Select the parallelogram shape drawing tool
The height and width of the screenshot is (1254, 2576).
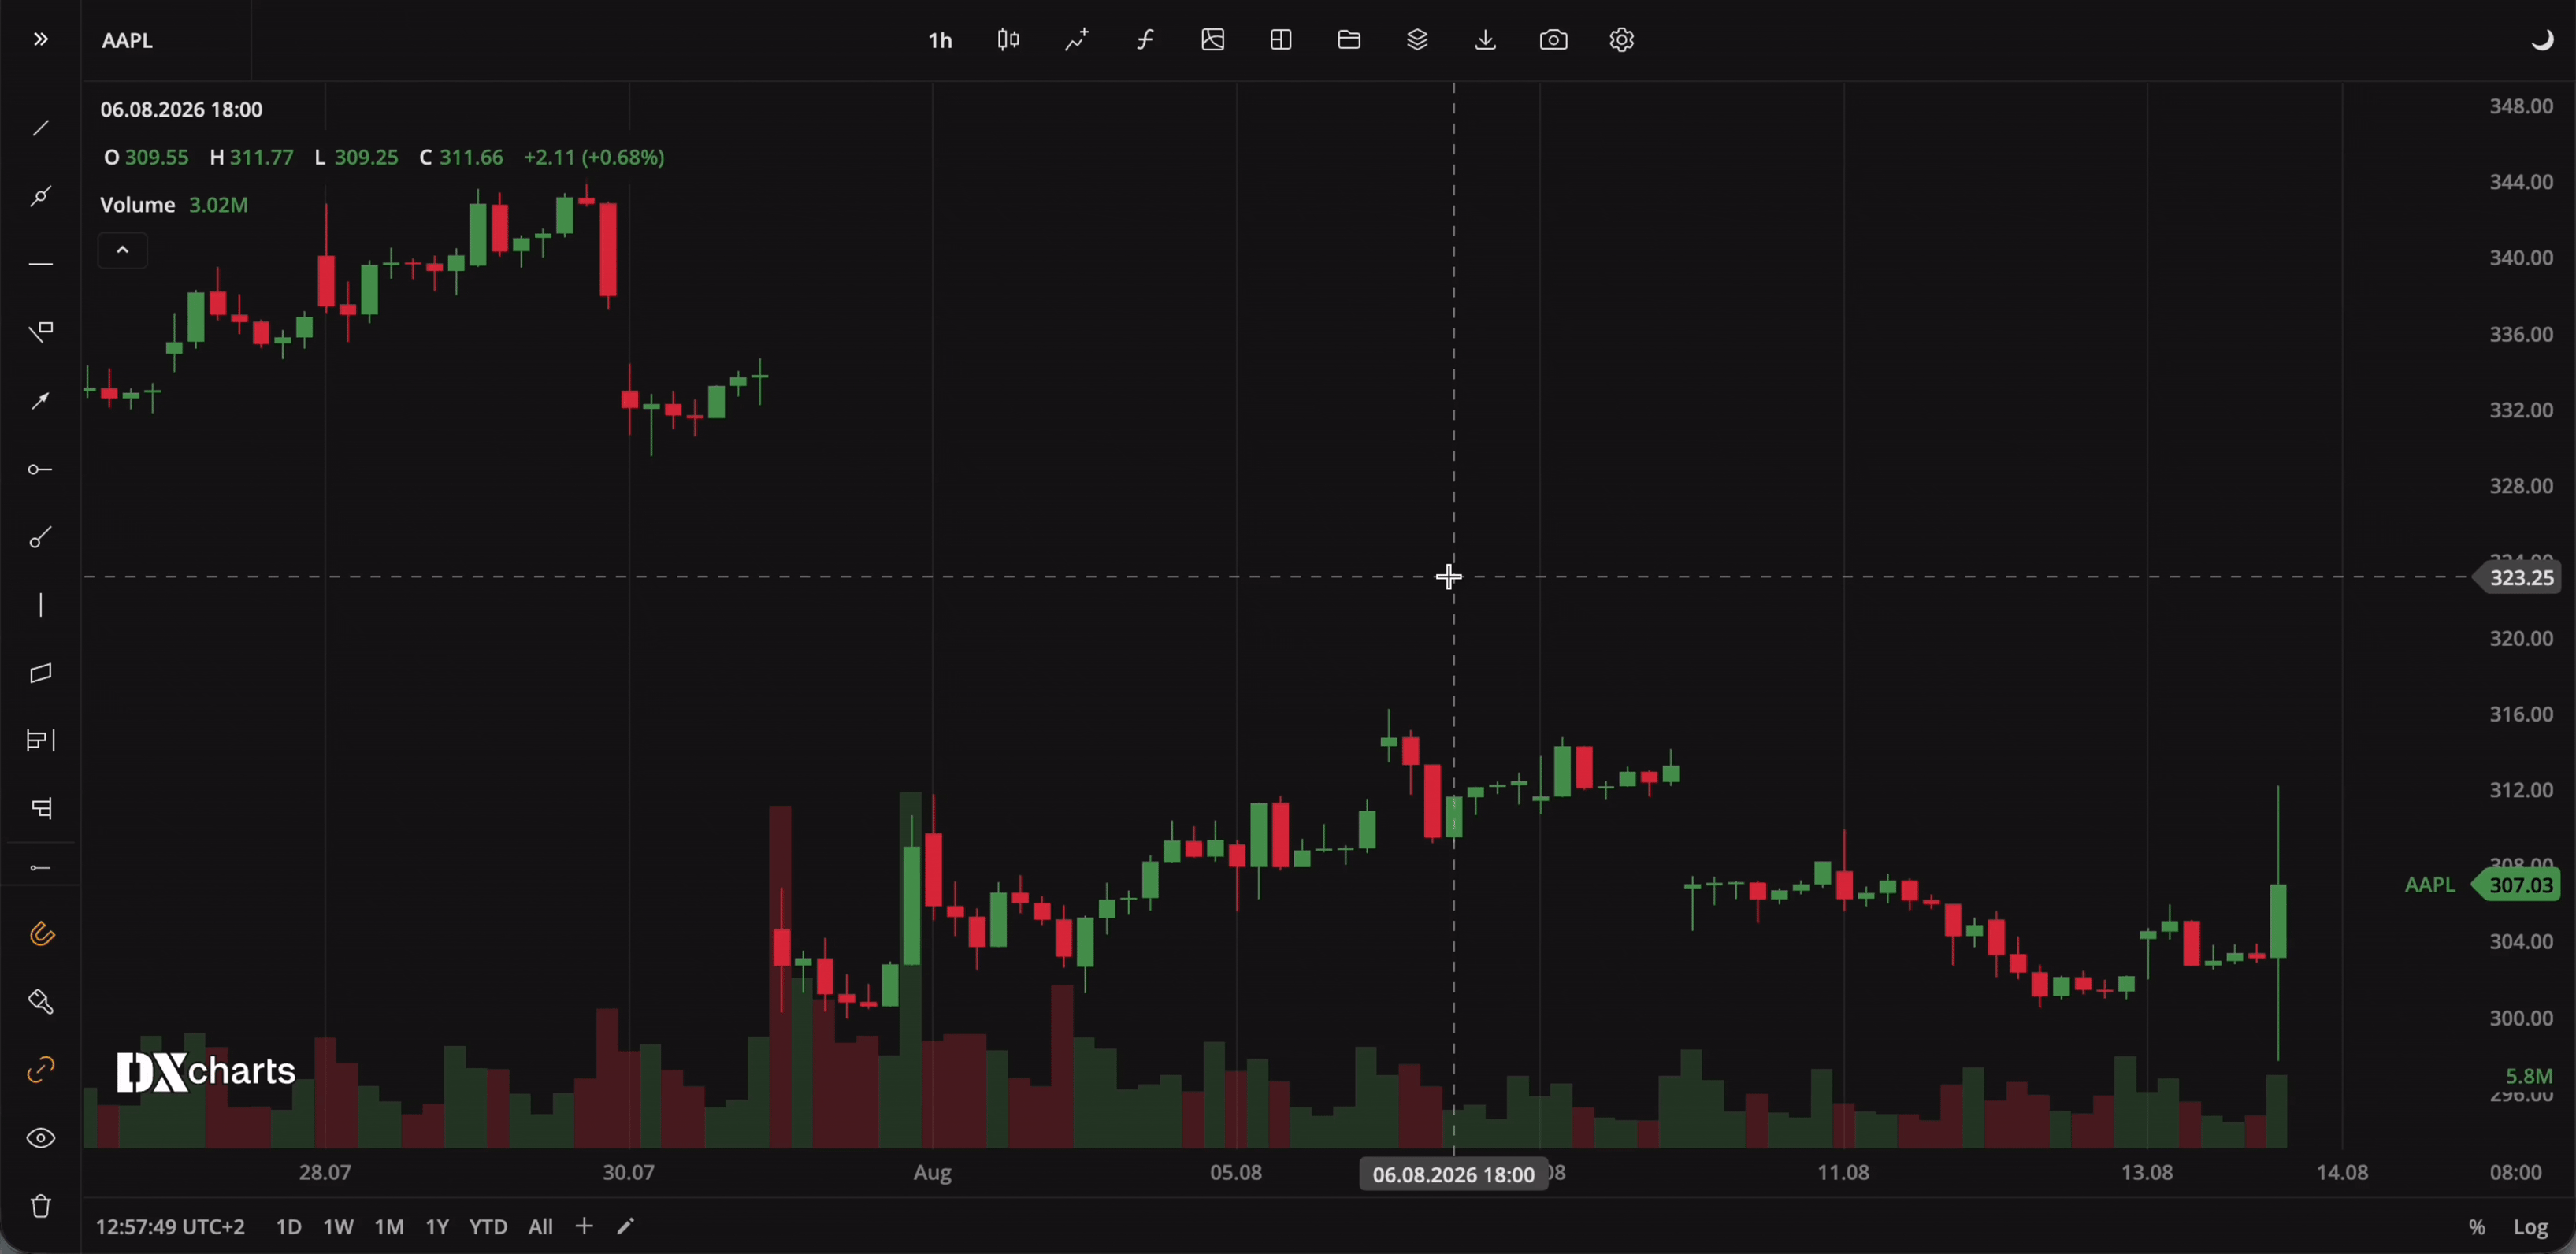coord(41,673)
